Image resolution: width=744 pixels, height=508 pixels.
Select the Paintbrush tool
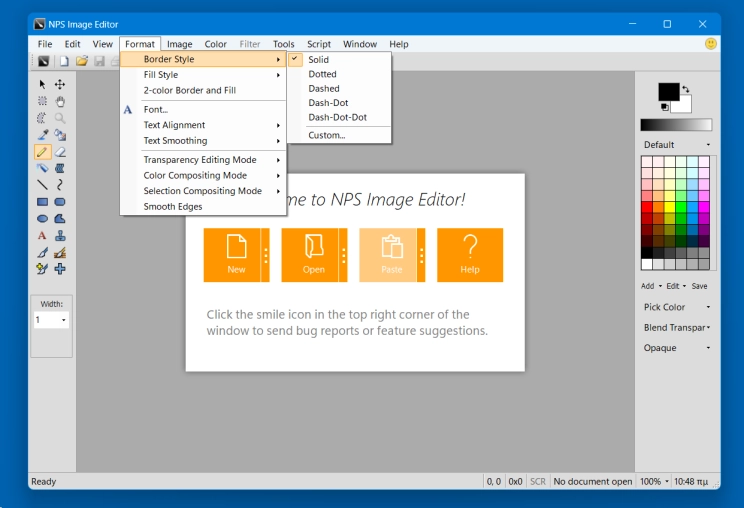tap(42, 252)
